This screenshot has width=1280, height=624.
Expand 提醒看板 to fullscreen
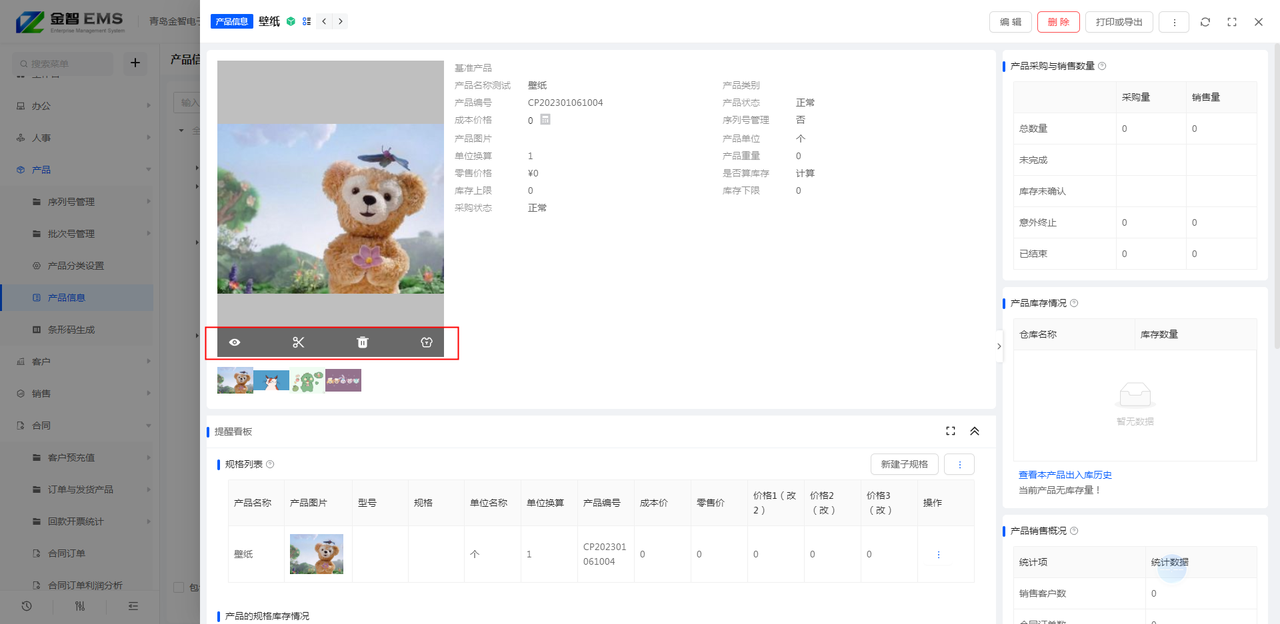coord(951,431)
